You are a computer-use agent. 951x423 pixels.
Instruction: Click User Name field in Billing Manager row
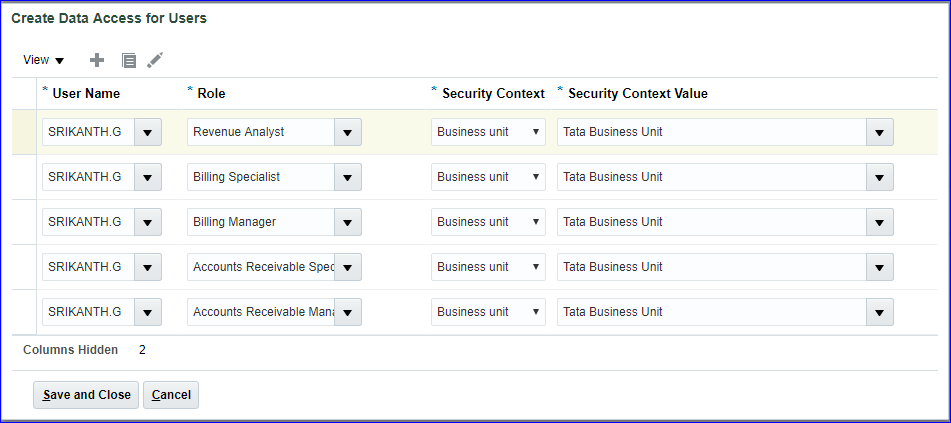pos(86,222)
